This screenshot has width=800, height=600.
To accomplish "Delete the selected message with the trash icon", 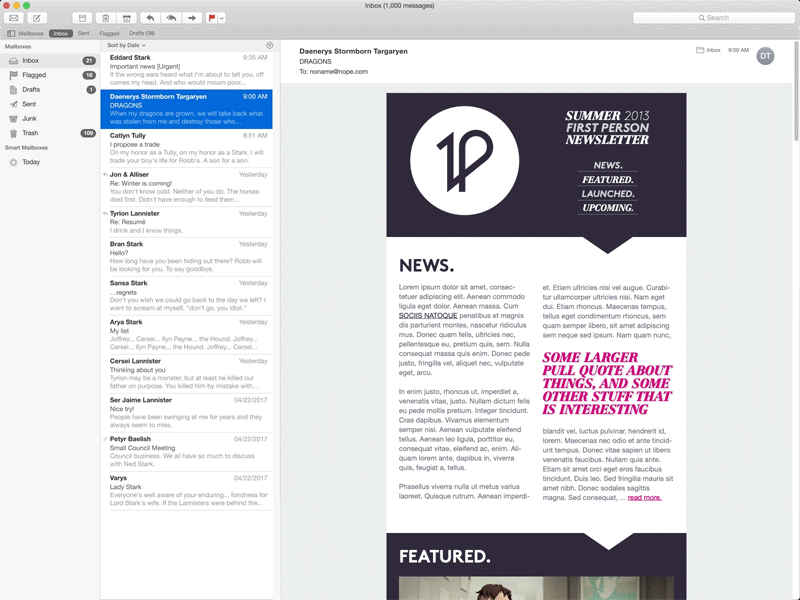I will pyautogui.click(x=105, y=18).
